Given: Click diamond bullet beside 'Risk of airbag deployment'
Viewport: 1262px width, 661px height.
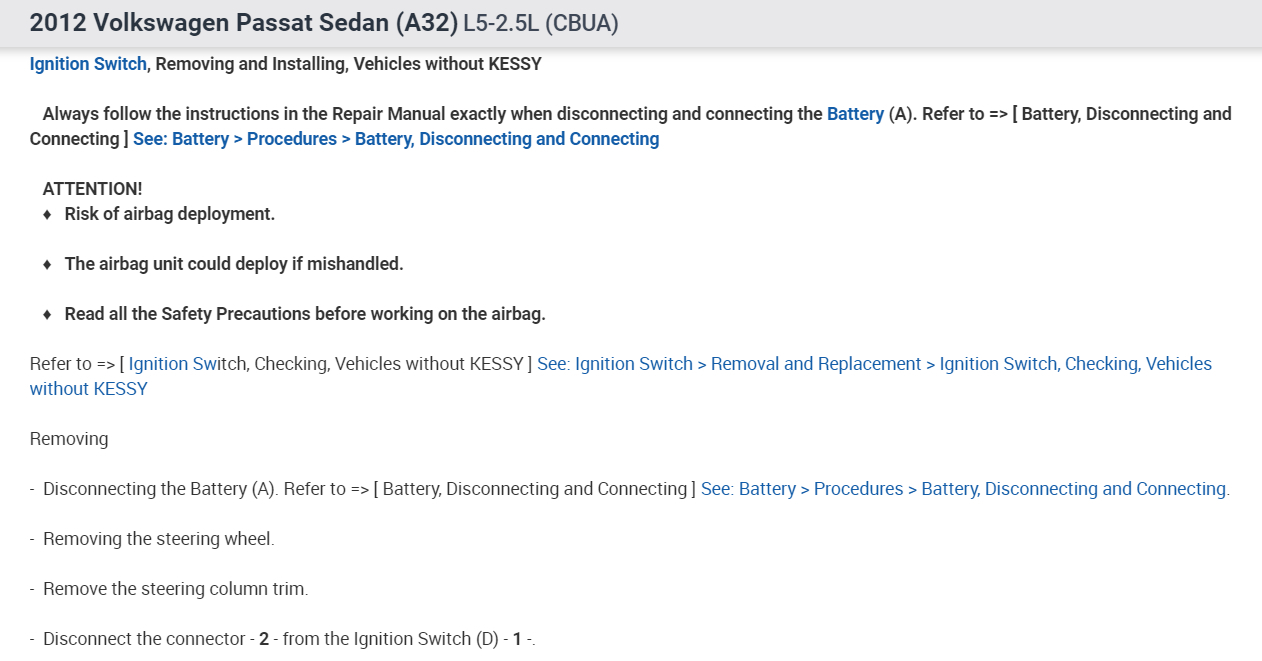Looking at the screenshot, I should (47, 214).
